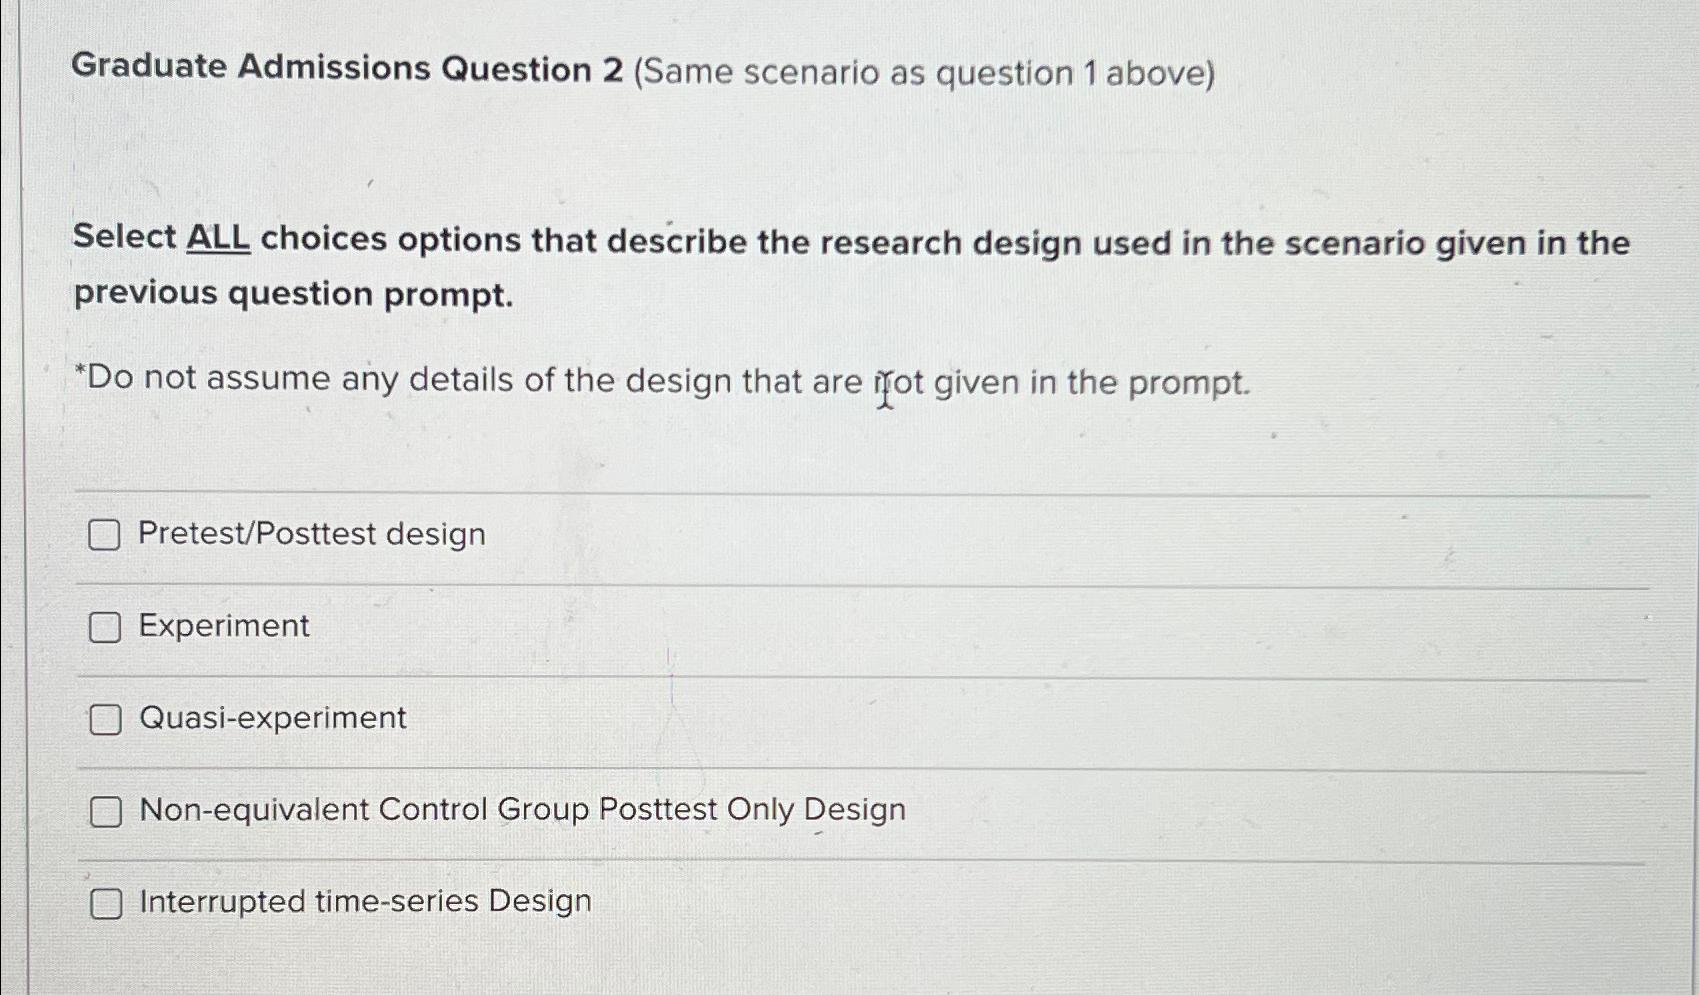Screen dimensions: 1699x995
Task: Tick the Experiment checkbox
Action: 105,627
